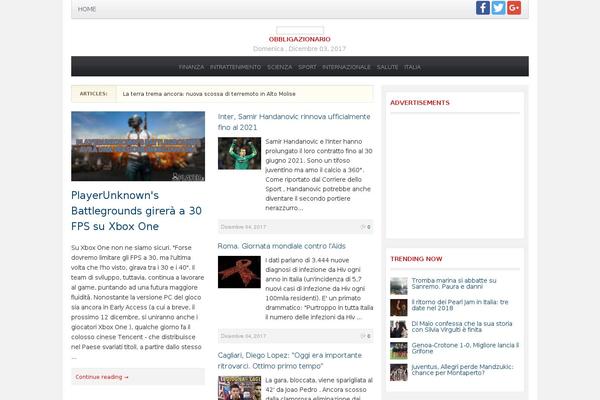This screenshot has height=400, width=600.
Task: Open Inter, Samir Handanovic rinnova headline
Action: 294,122
